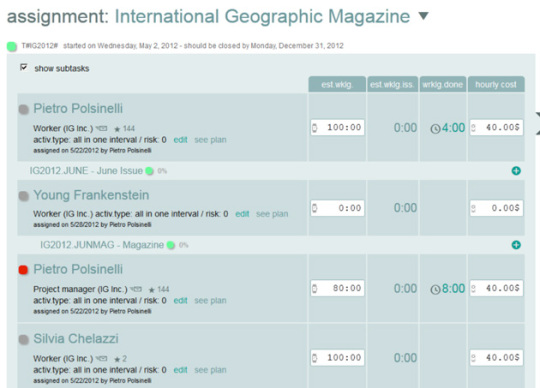Click see plan for Silvia Chelazzi
Viewport: 540px width, 388px height.
tap(210, 370)
